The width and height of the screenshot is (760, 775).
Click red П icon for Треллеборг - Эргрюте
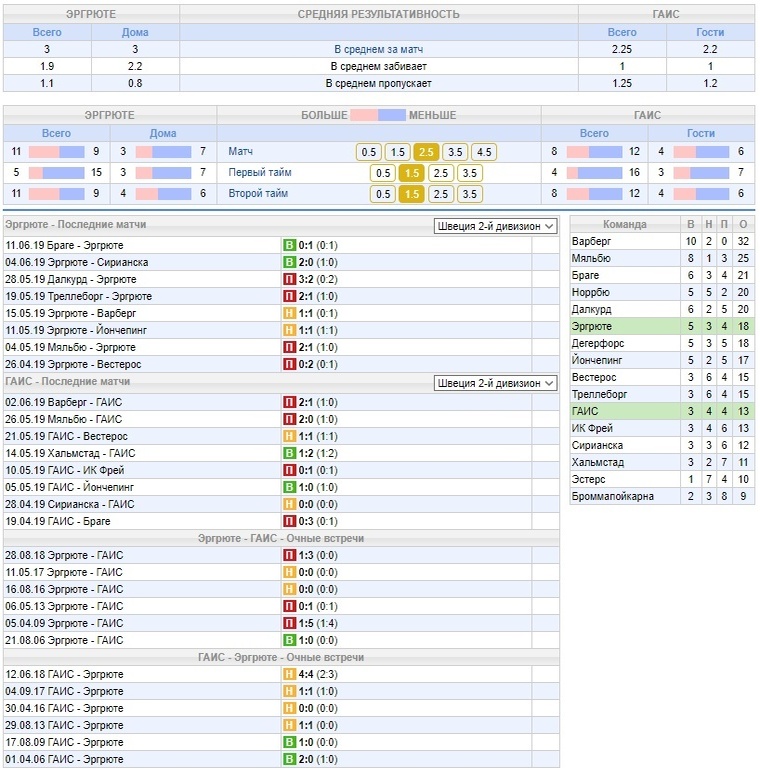tap(289, 296)
